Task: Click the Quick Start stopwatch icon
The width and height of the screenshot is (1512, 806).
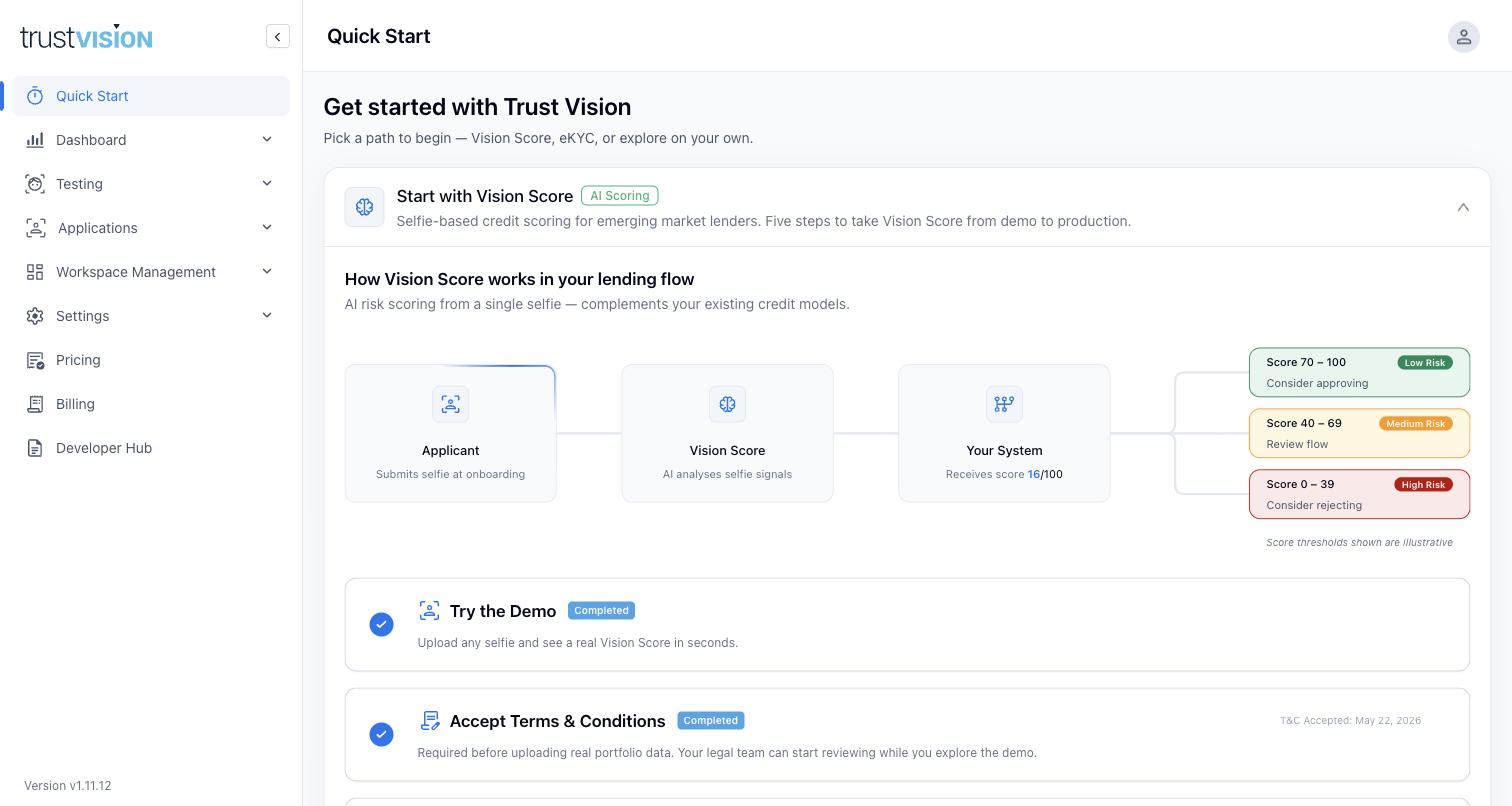Action: coord(35,96)
